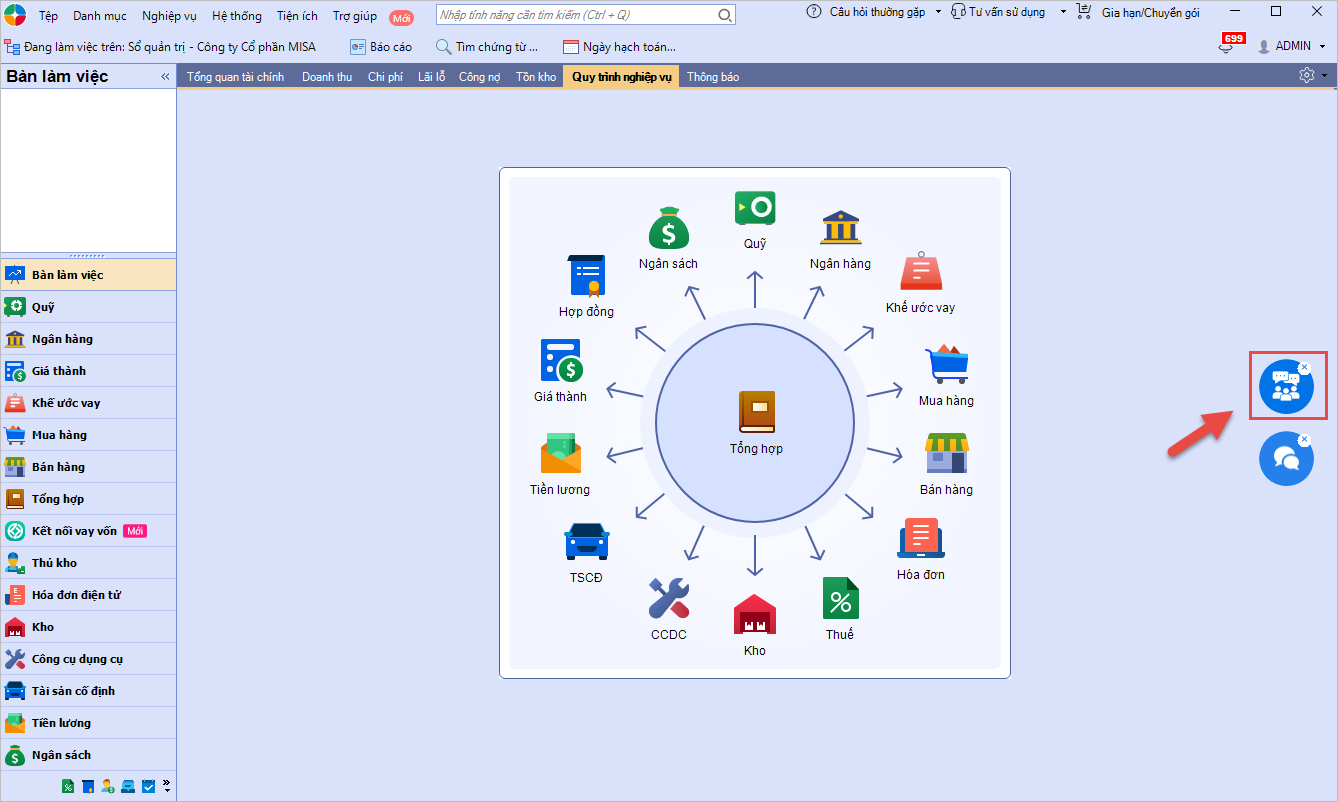Screen dimensions: 1338x802
Task: Open the TSCĐ car icon in diagram
Action: coord(586,541)
